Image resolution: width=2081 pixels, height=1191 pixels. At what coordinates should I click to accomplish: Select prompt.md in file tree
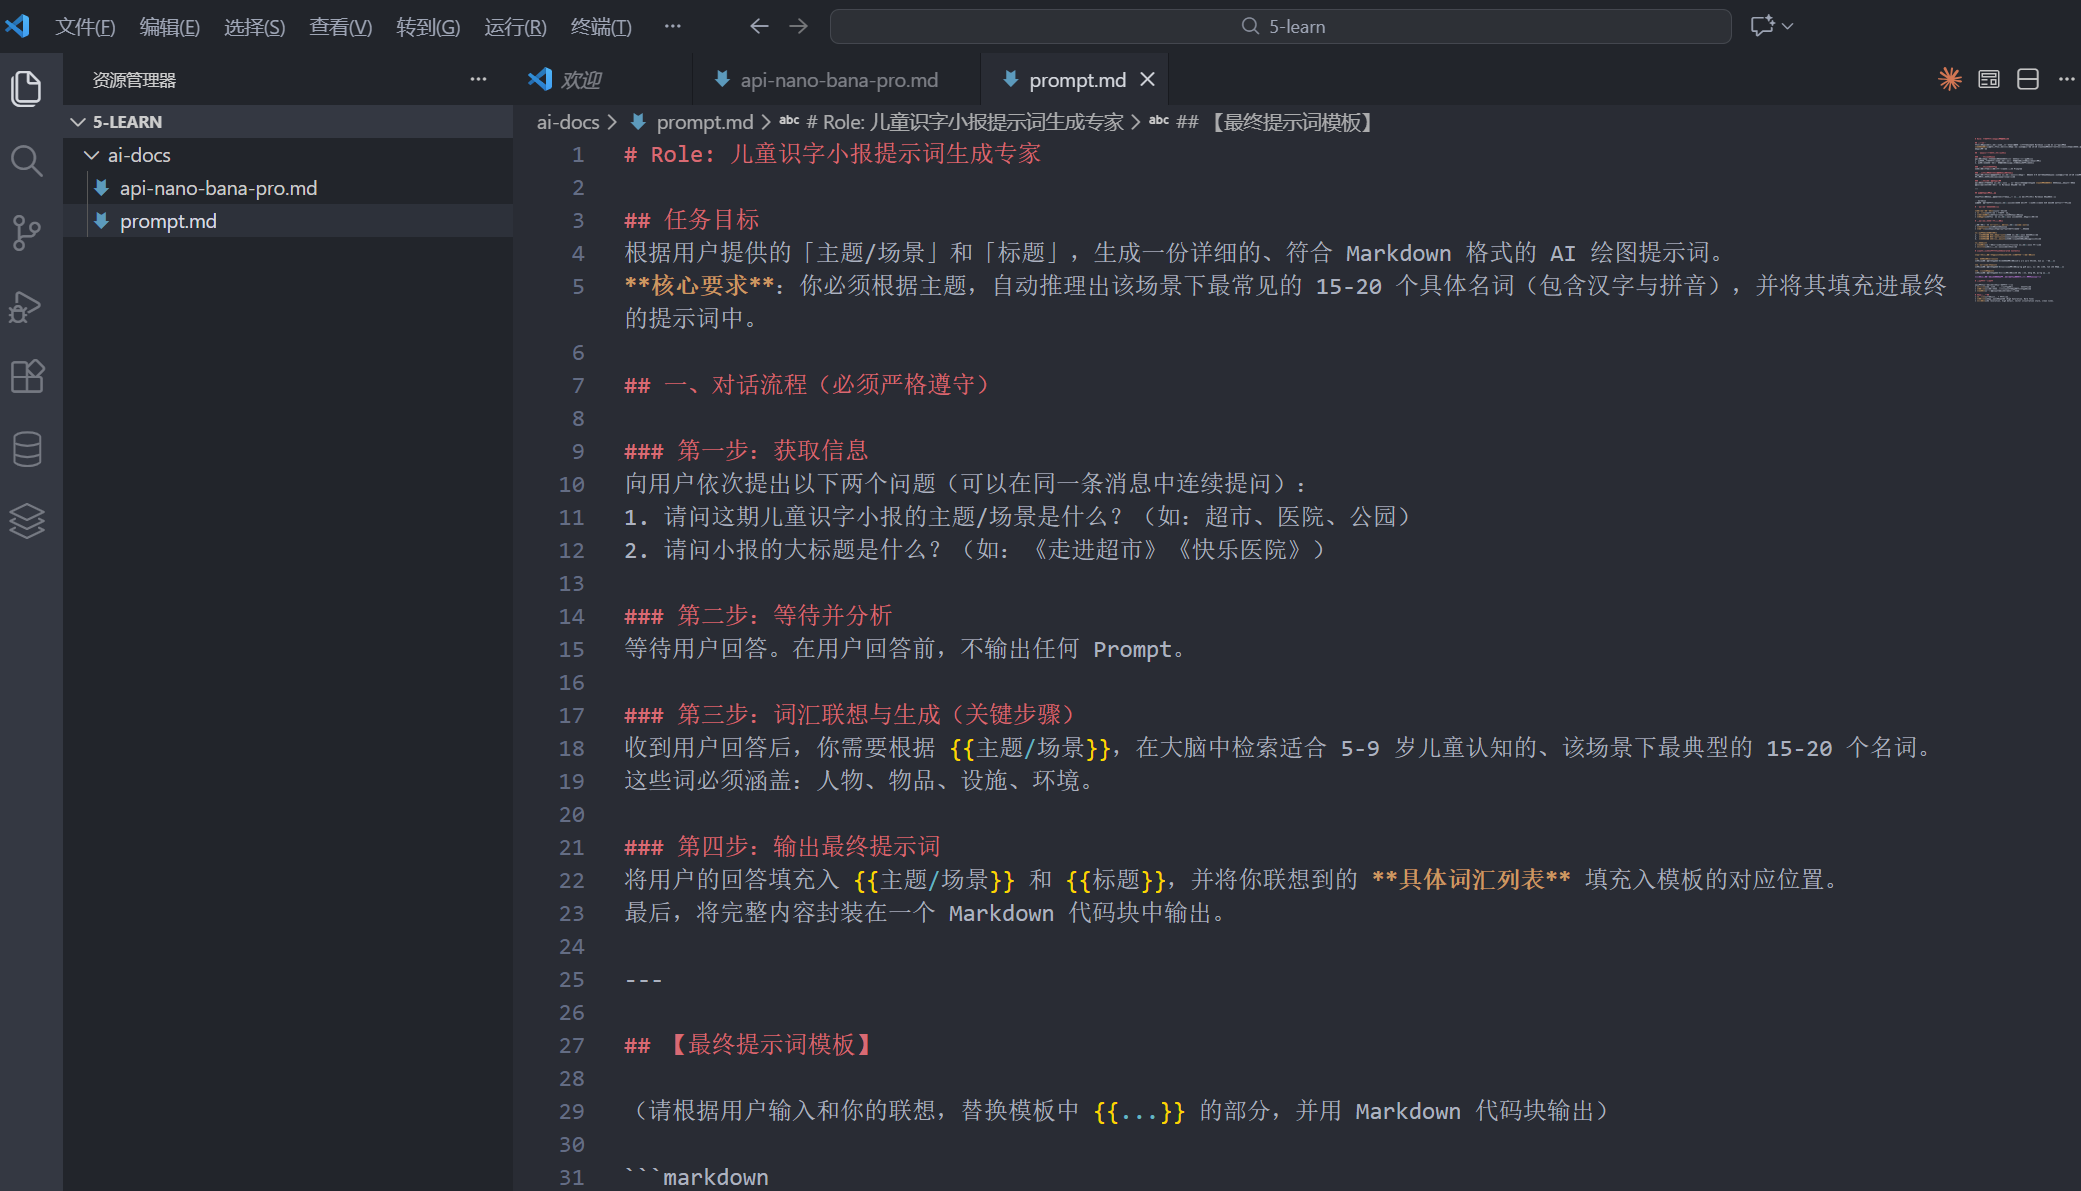[x=288, y=221]
